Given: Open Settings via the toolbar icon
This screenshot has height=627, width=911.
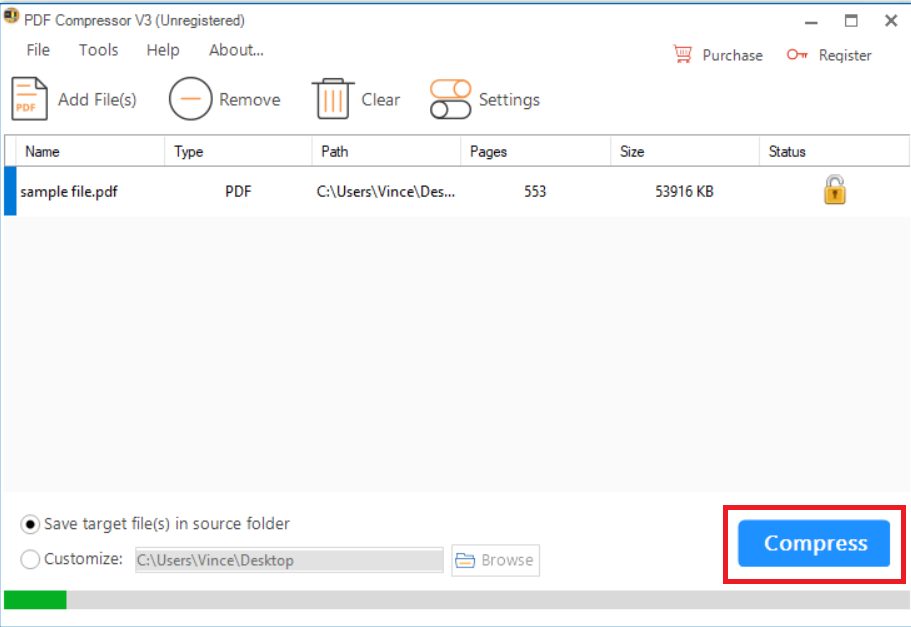Looking at the screenshot, I should 450,98.
